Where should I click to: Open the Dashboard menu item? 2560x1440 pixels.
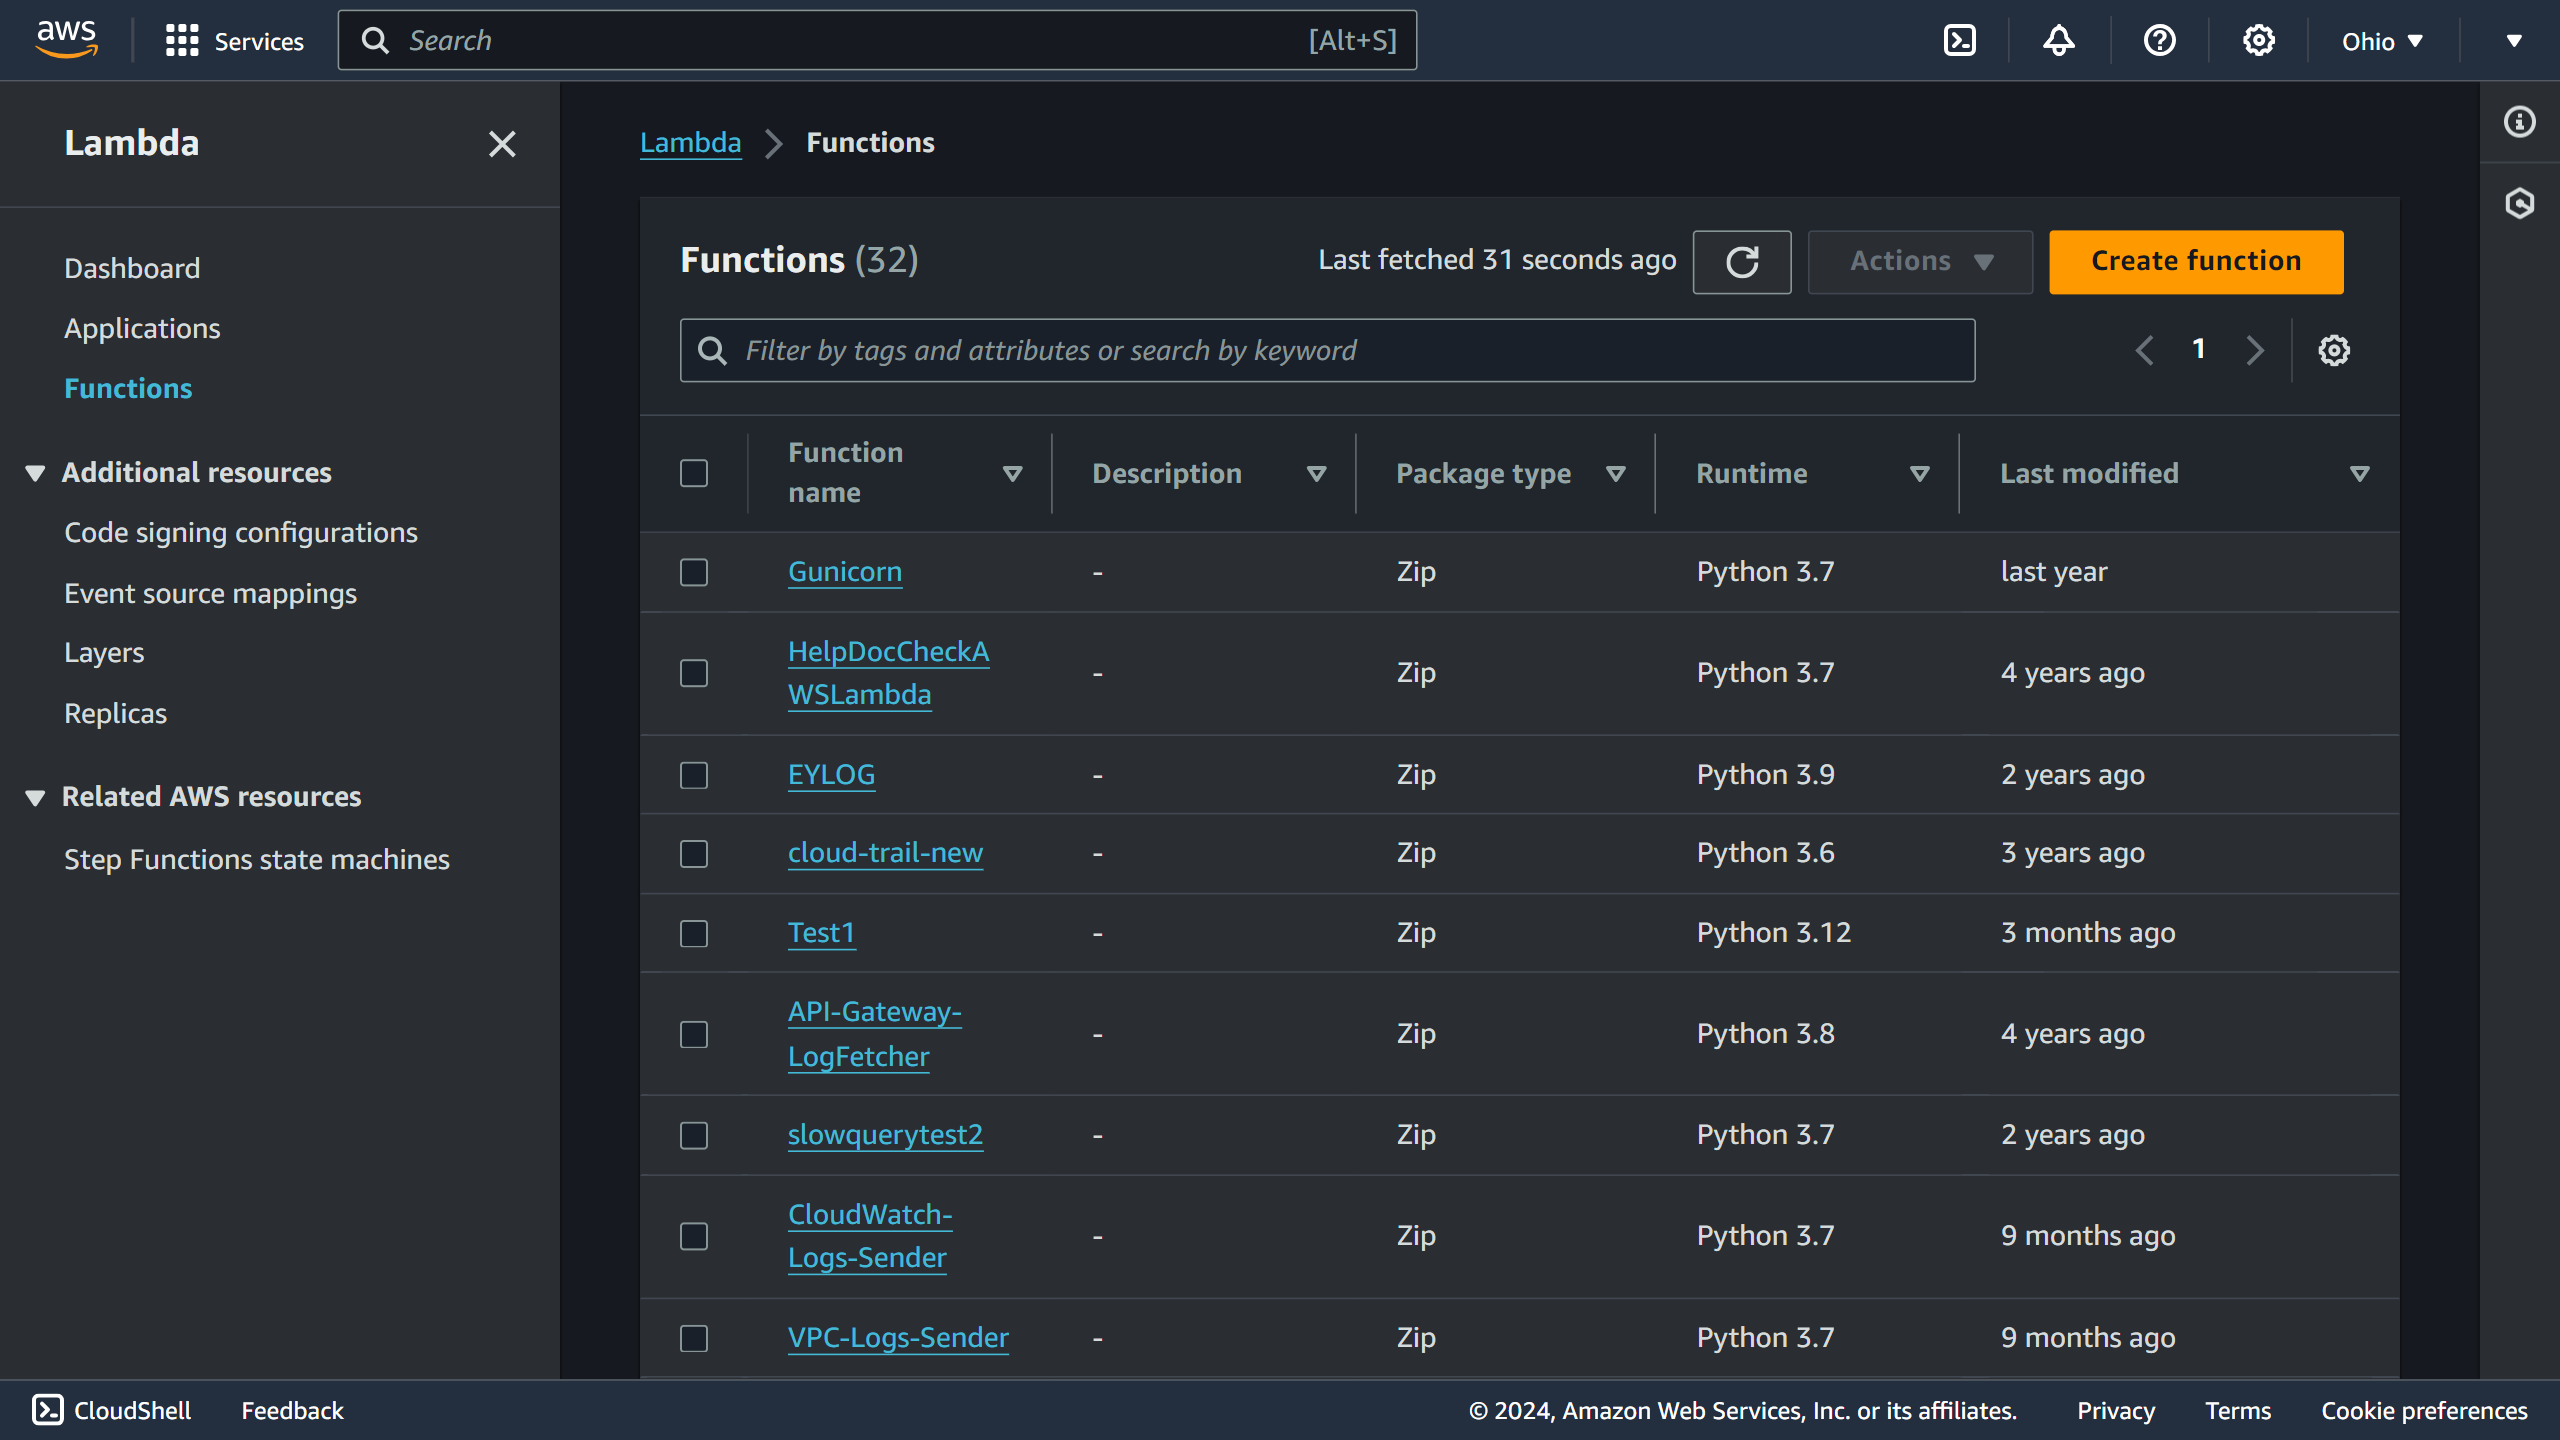[x=132, y=267]
